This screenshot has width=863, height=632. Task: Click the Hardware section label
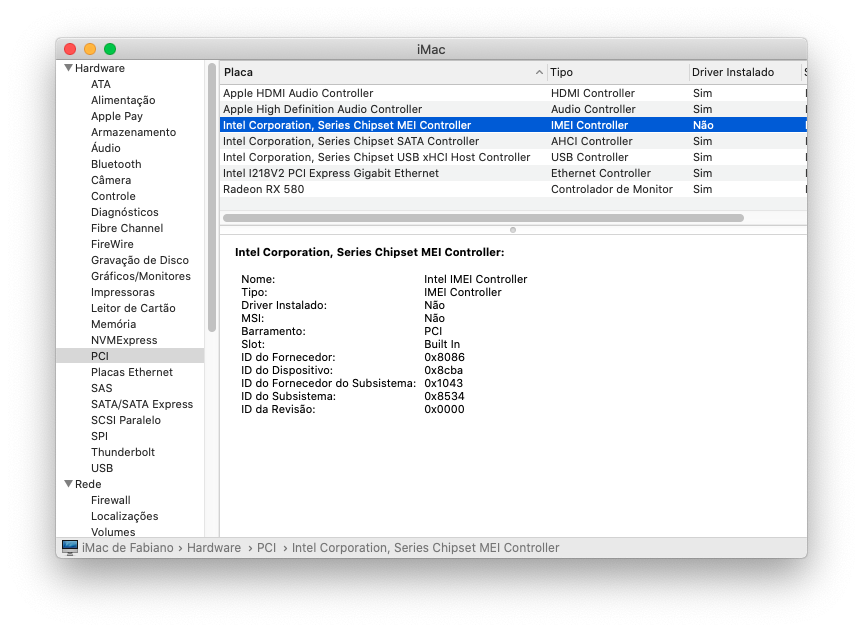point(100,68)
